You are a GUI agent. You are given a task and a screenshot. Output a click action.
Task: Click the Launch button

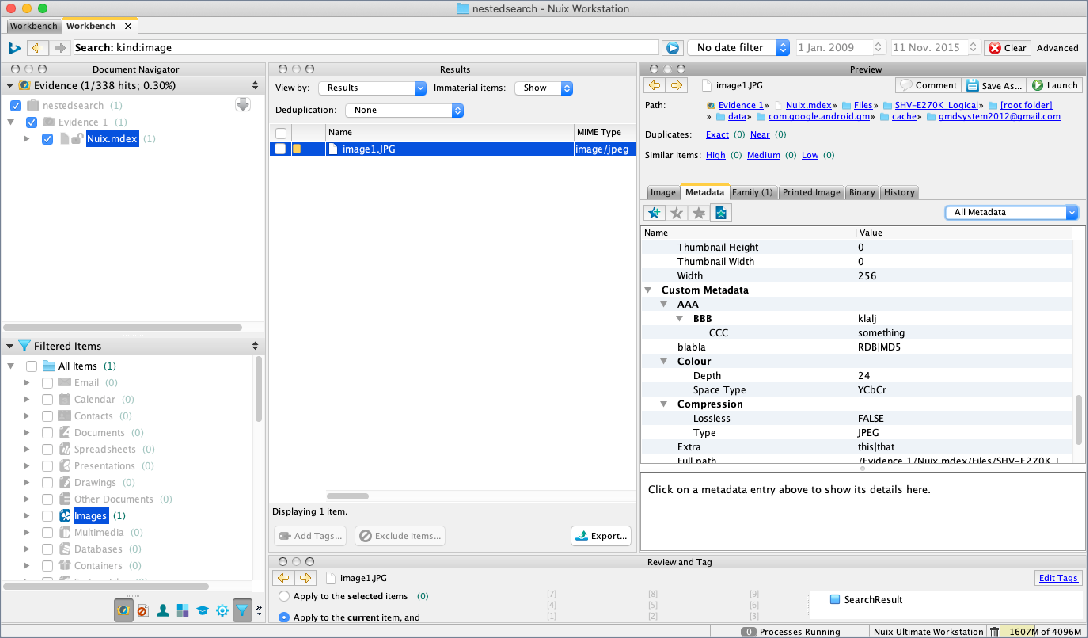click(x=1055, y=85)
